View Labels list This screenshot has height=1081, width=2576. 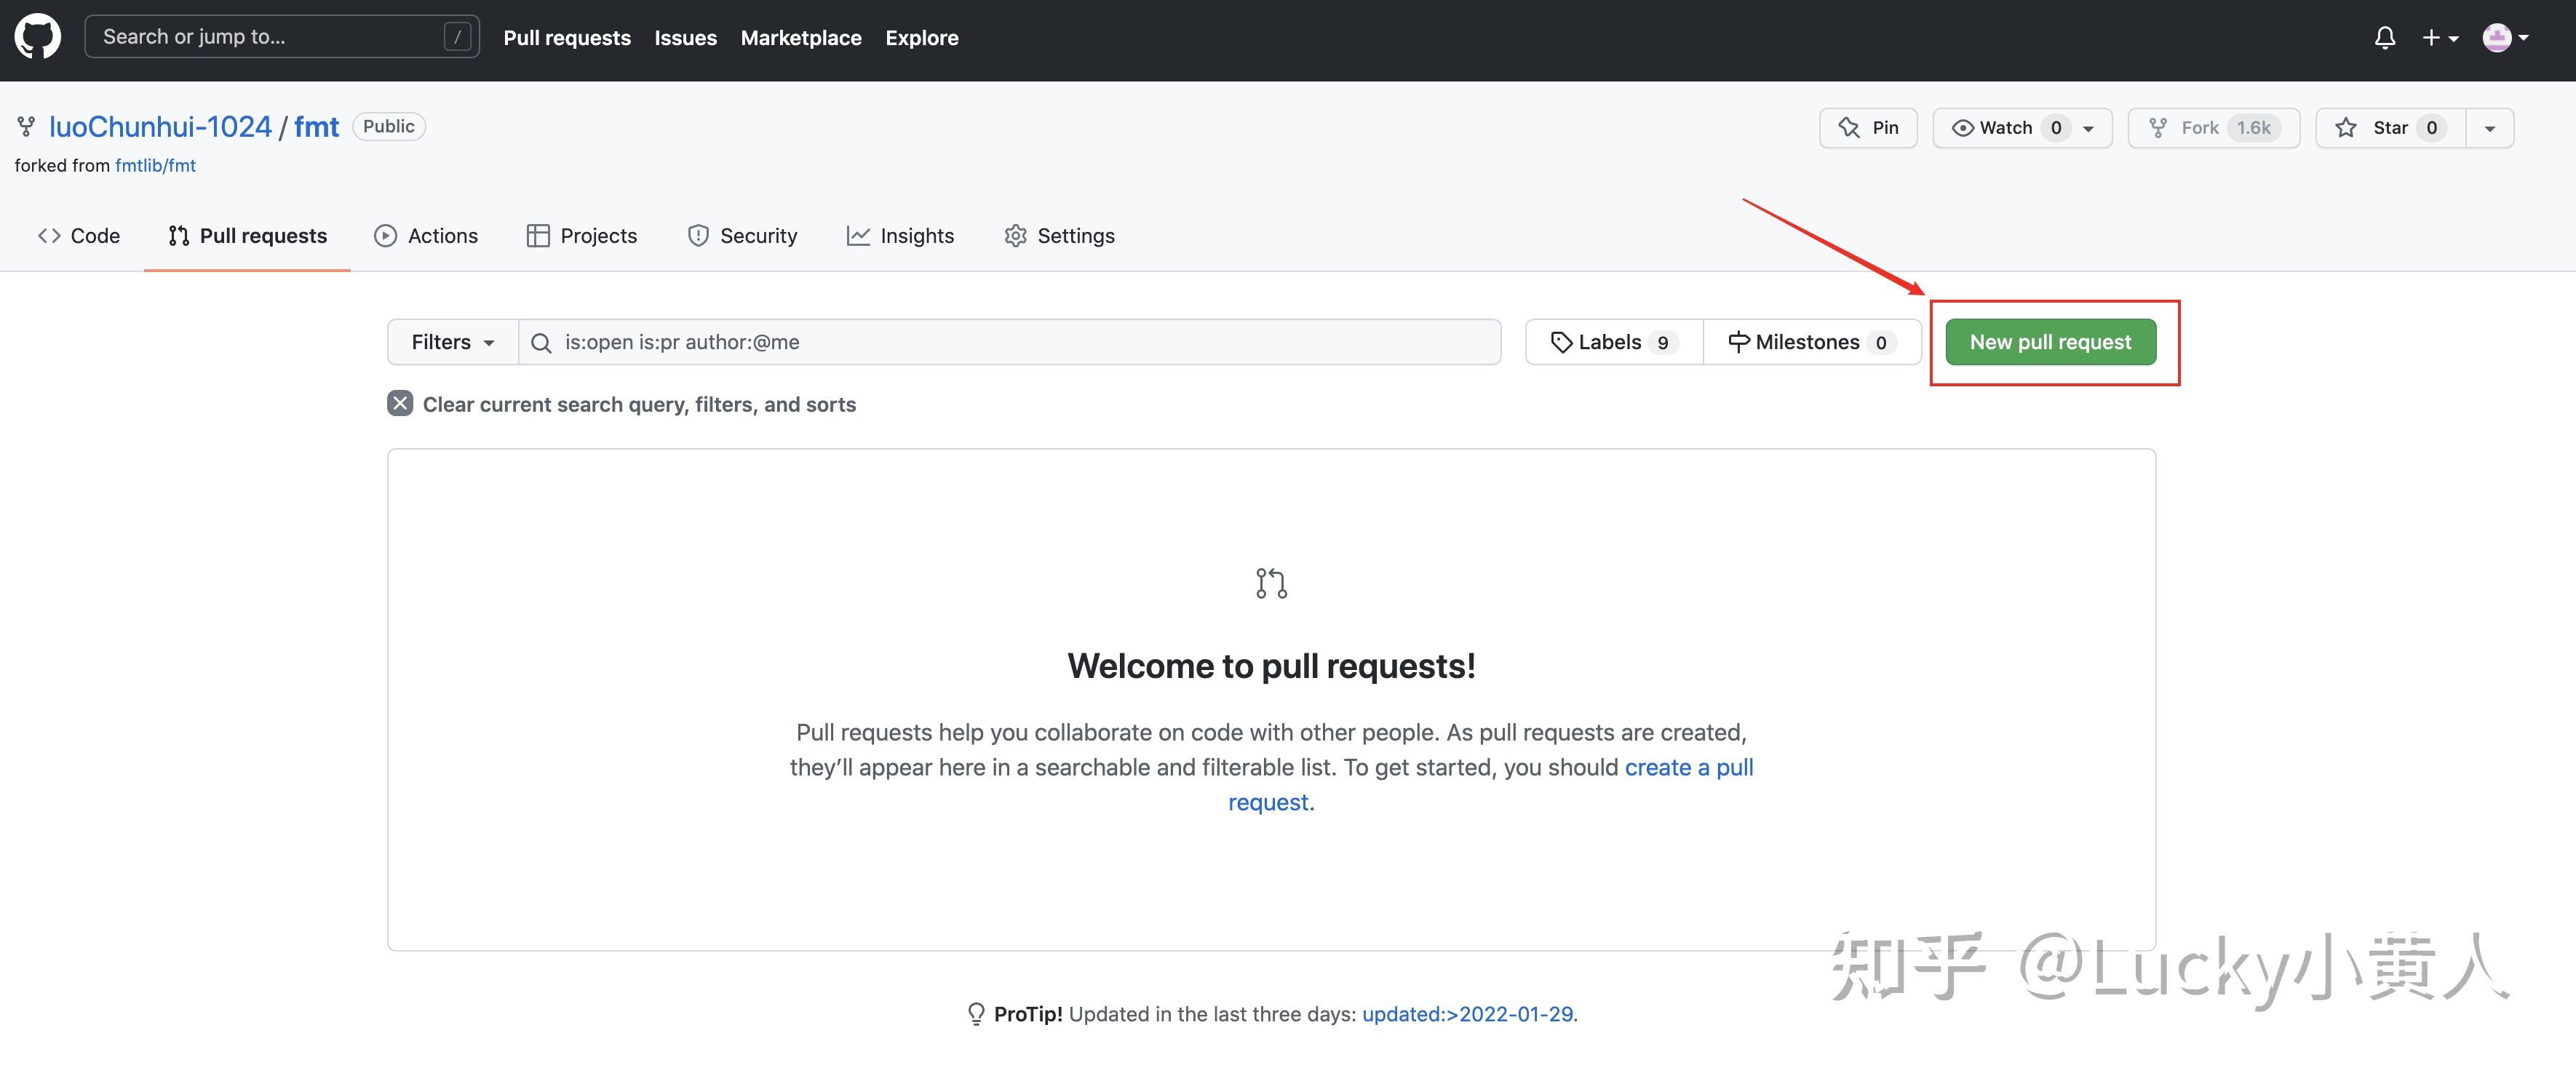[x=1613, y=343]
